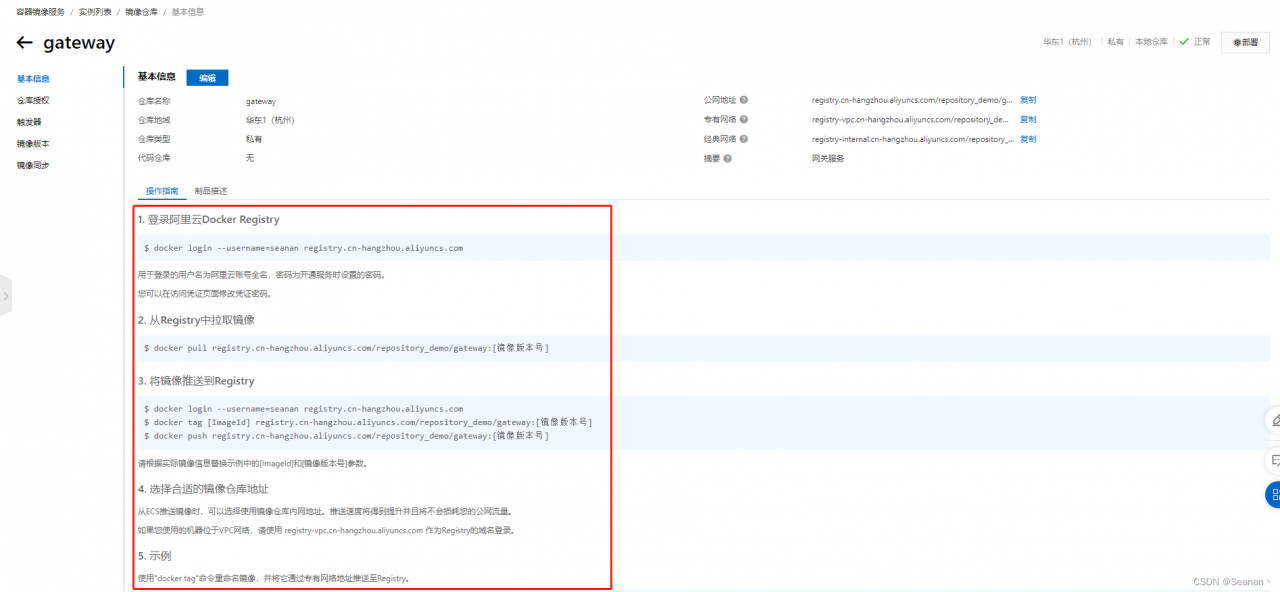Click the sentence about VPC网络 registry-vpc domain

(x=326, y=531)
